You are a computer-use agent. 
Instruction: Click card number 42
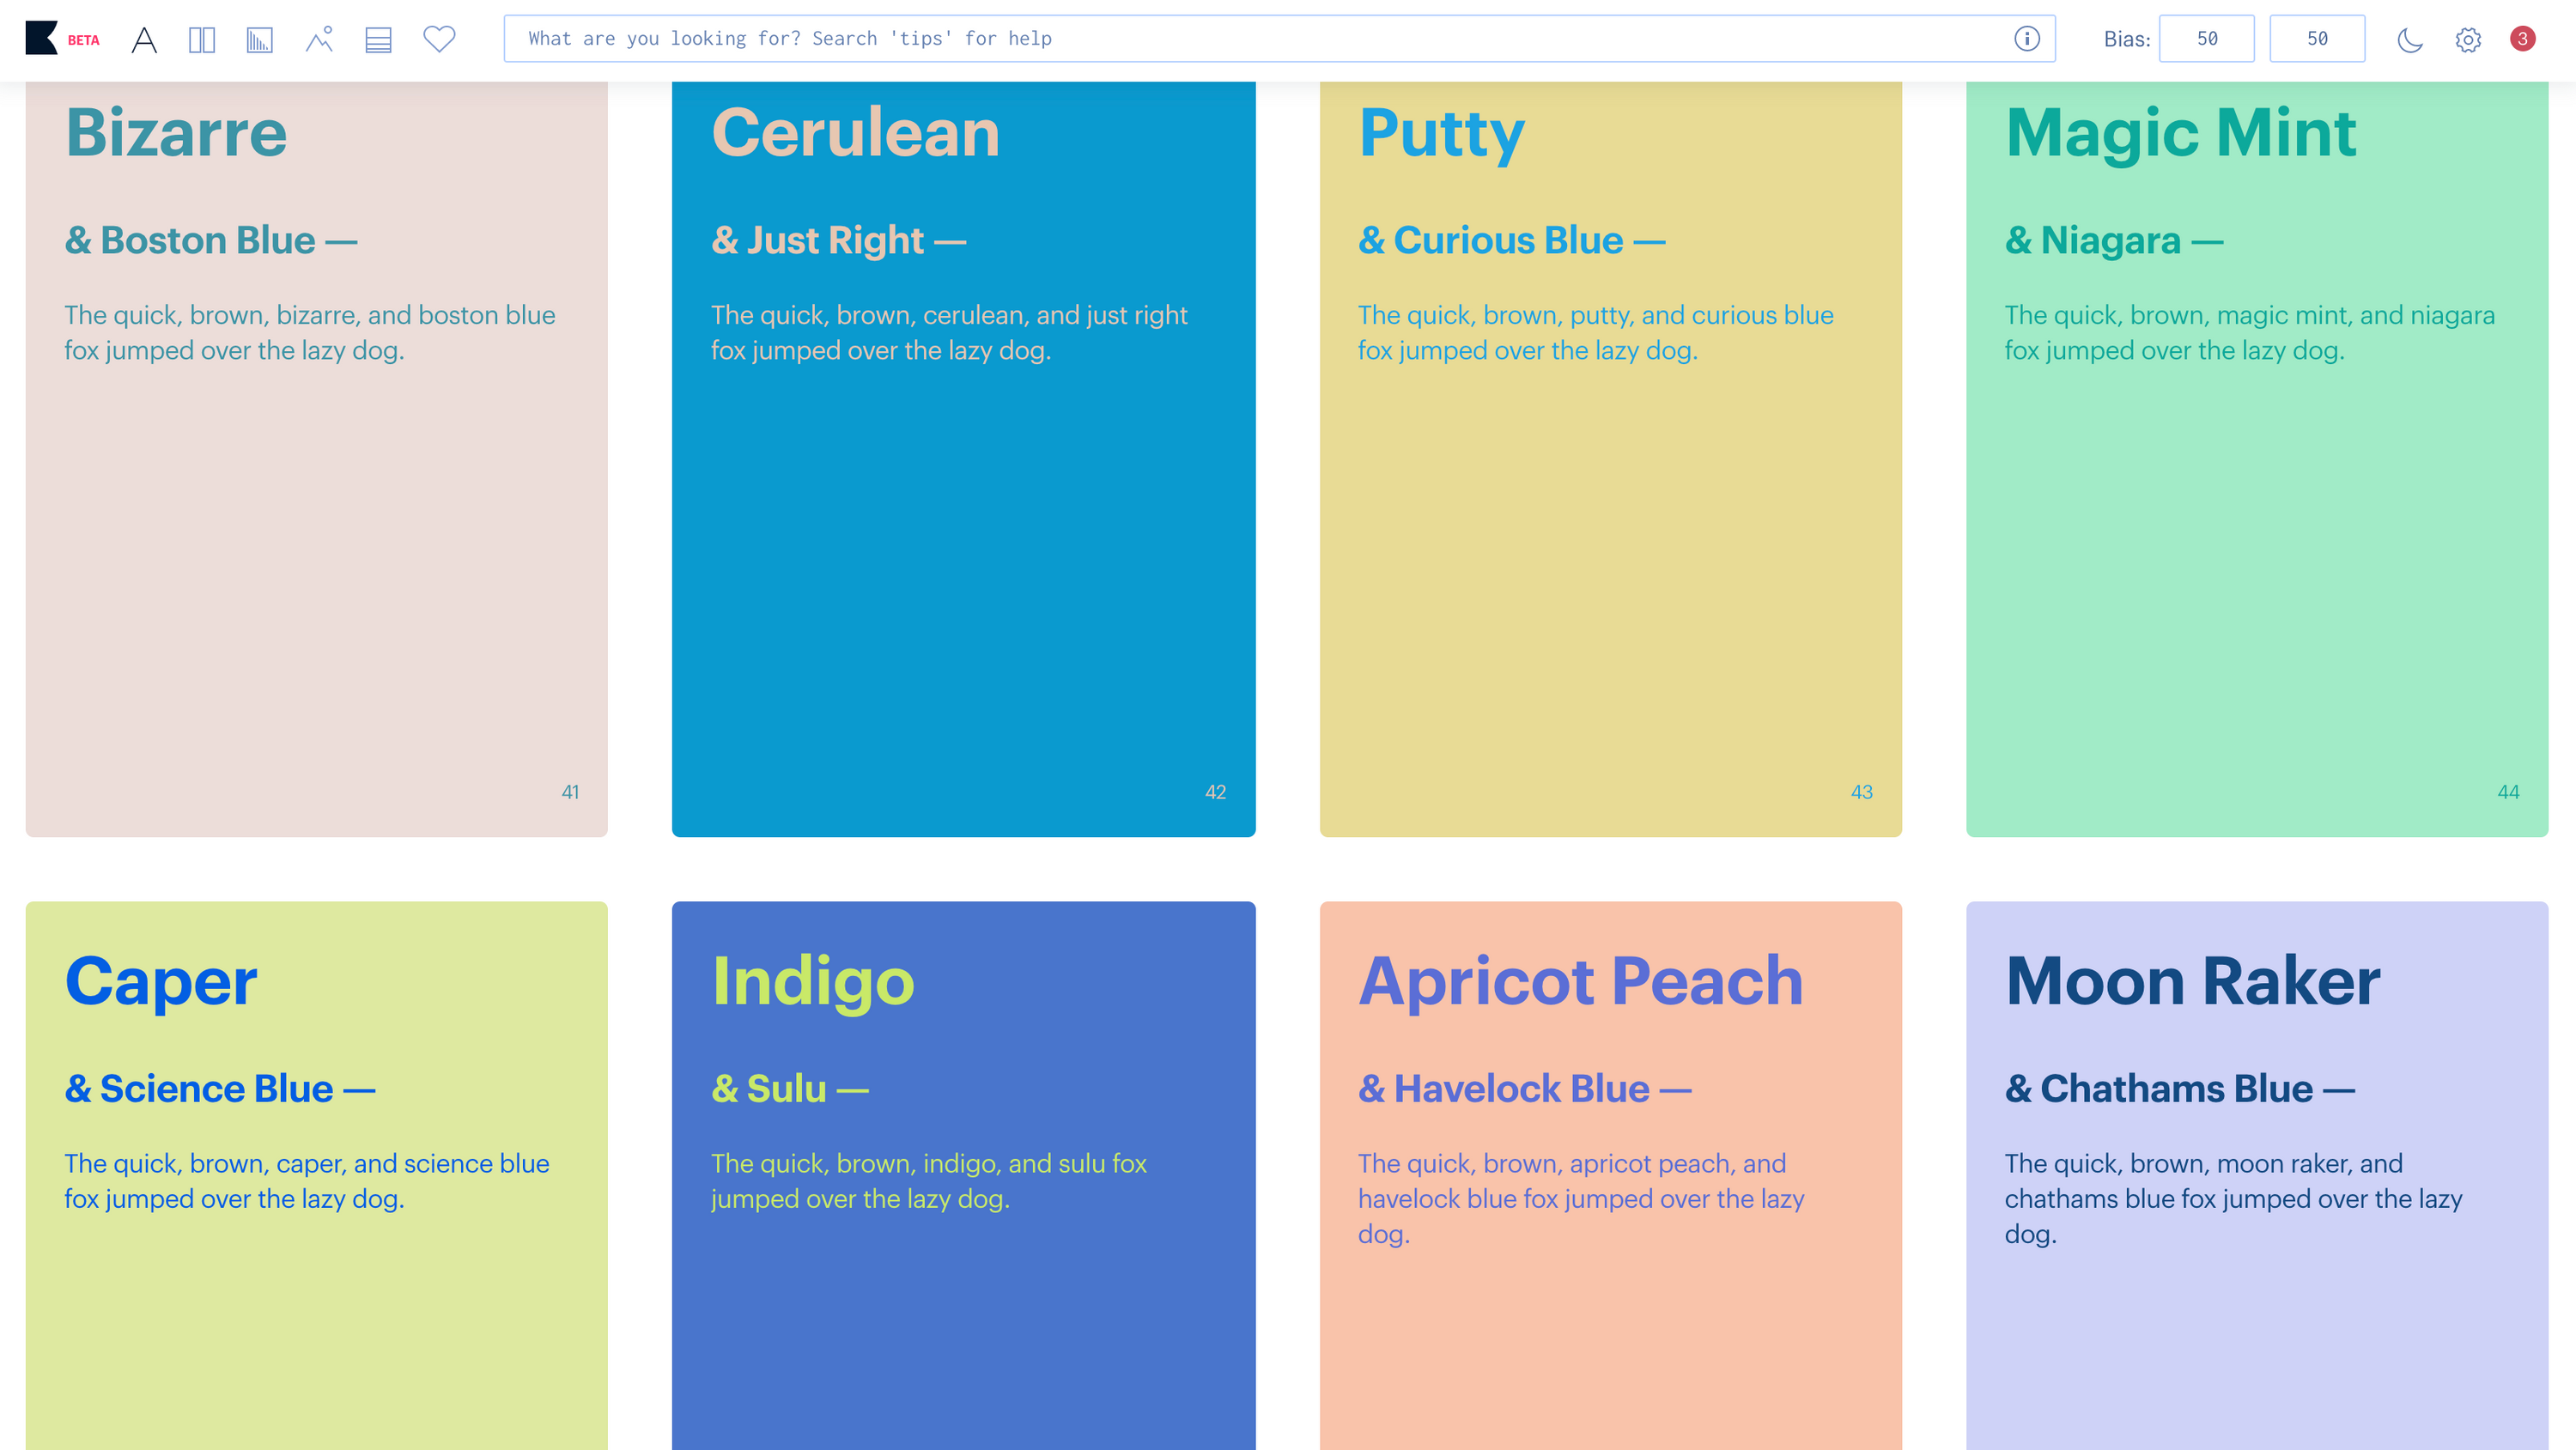coord(1215,792)
